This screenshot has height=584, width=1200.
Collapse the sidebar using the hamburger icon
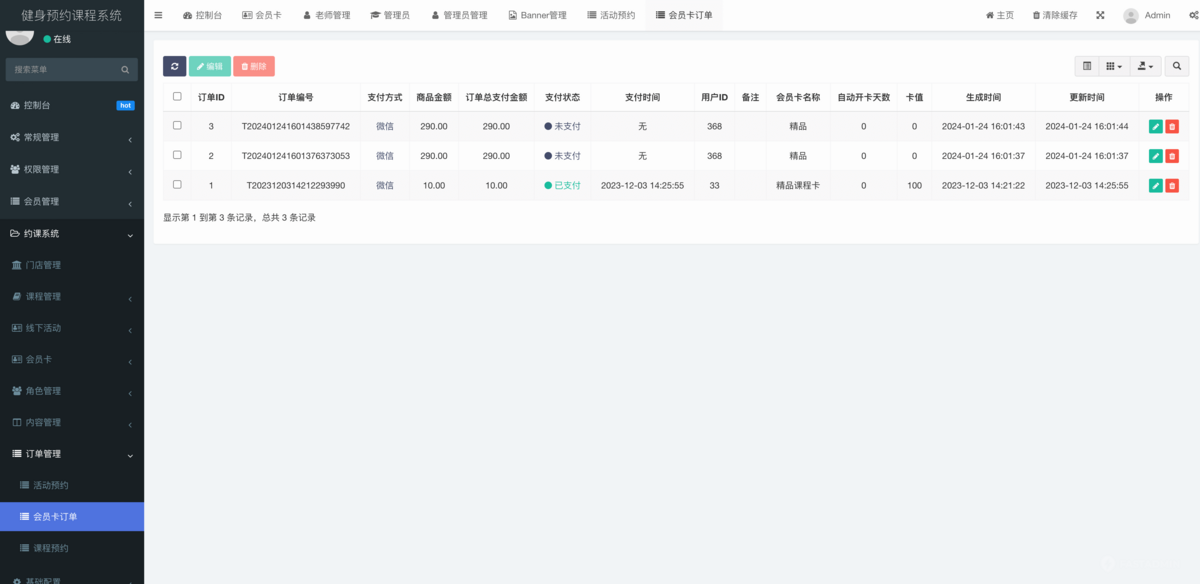click(157, 14)
